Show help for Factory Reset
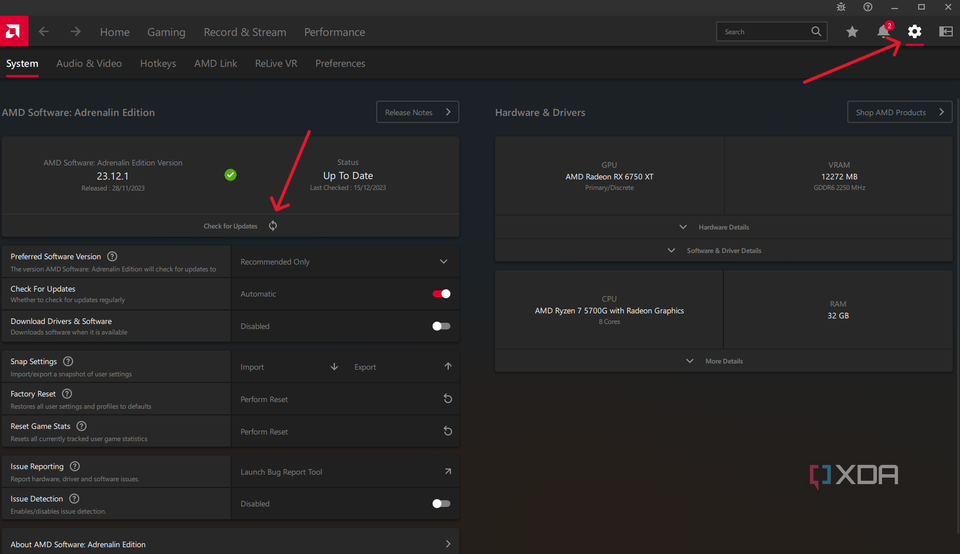960x554 pixels. (67, 394)
